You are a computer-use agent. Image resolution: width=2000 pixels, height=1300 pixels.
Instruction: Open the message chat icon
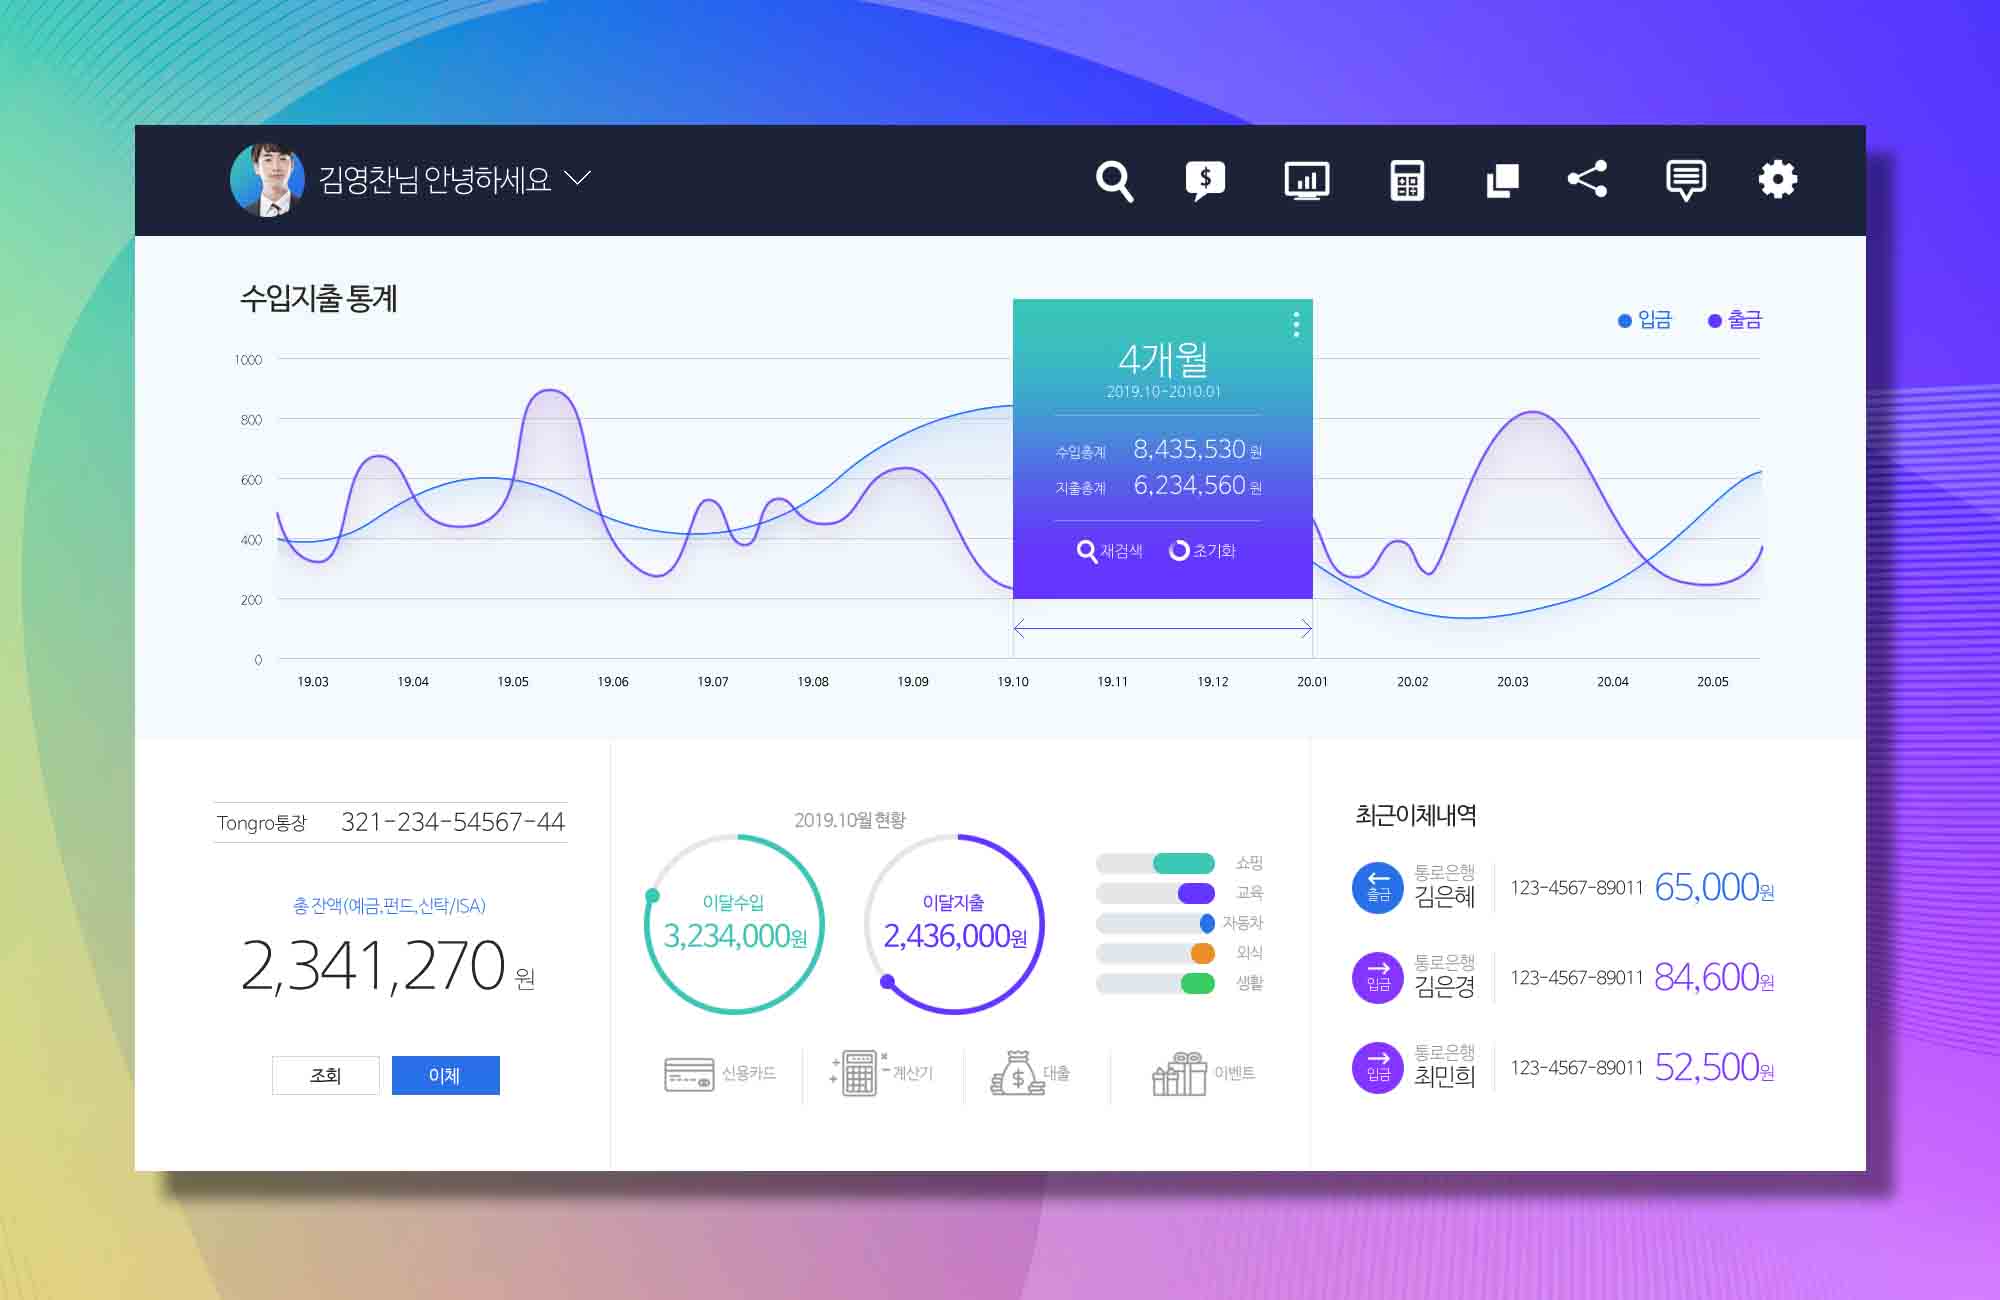point(1686,181)
